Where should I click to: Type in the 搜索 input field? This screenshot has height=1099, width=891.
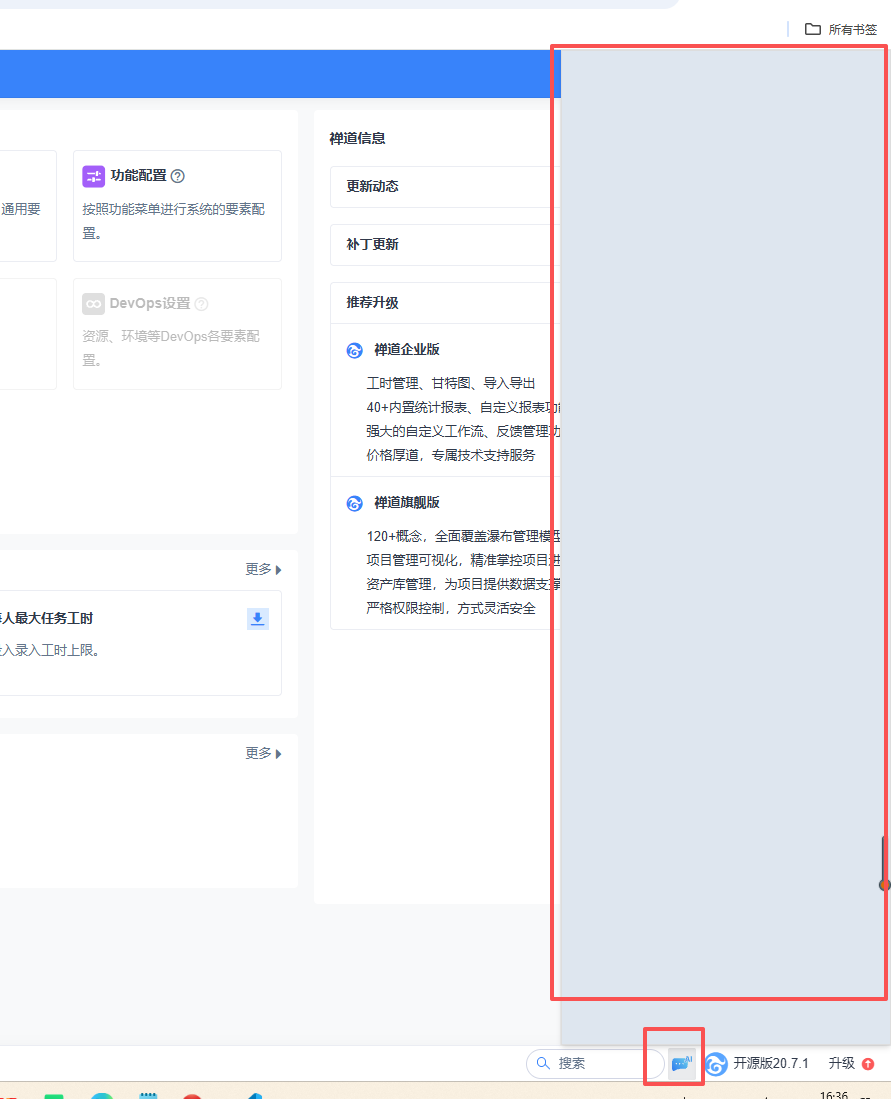[594, 1063]
